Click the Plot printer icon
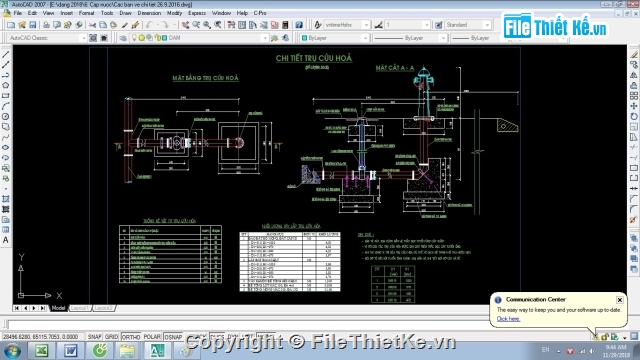640x360 pixels. (46, 25)
